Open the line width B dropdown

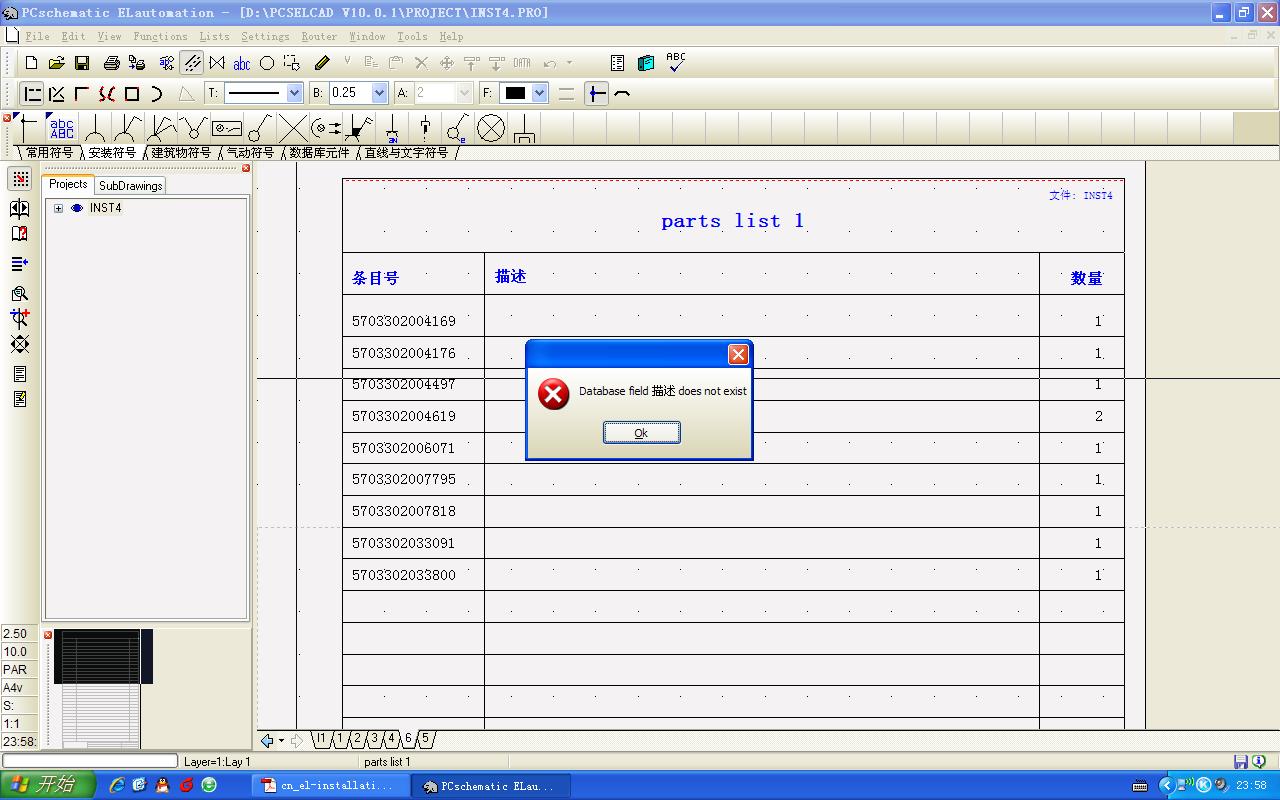[x=379, y=93]
